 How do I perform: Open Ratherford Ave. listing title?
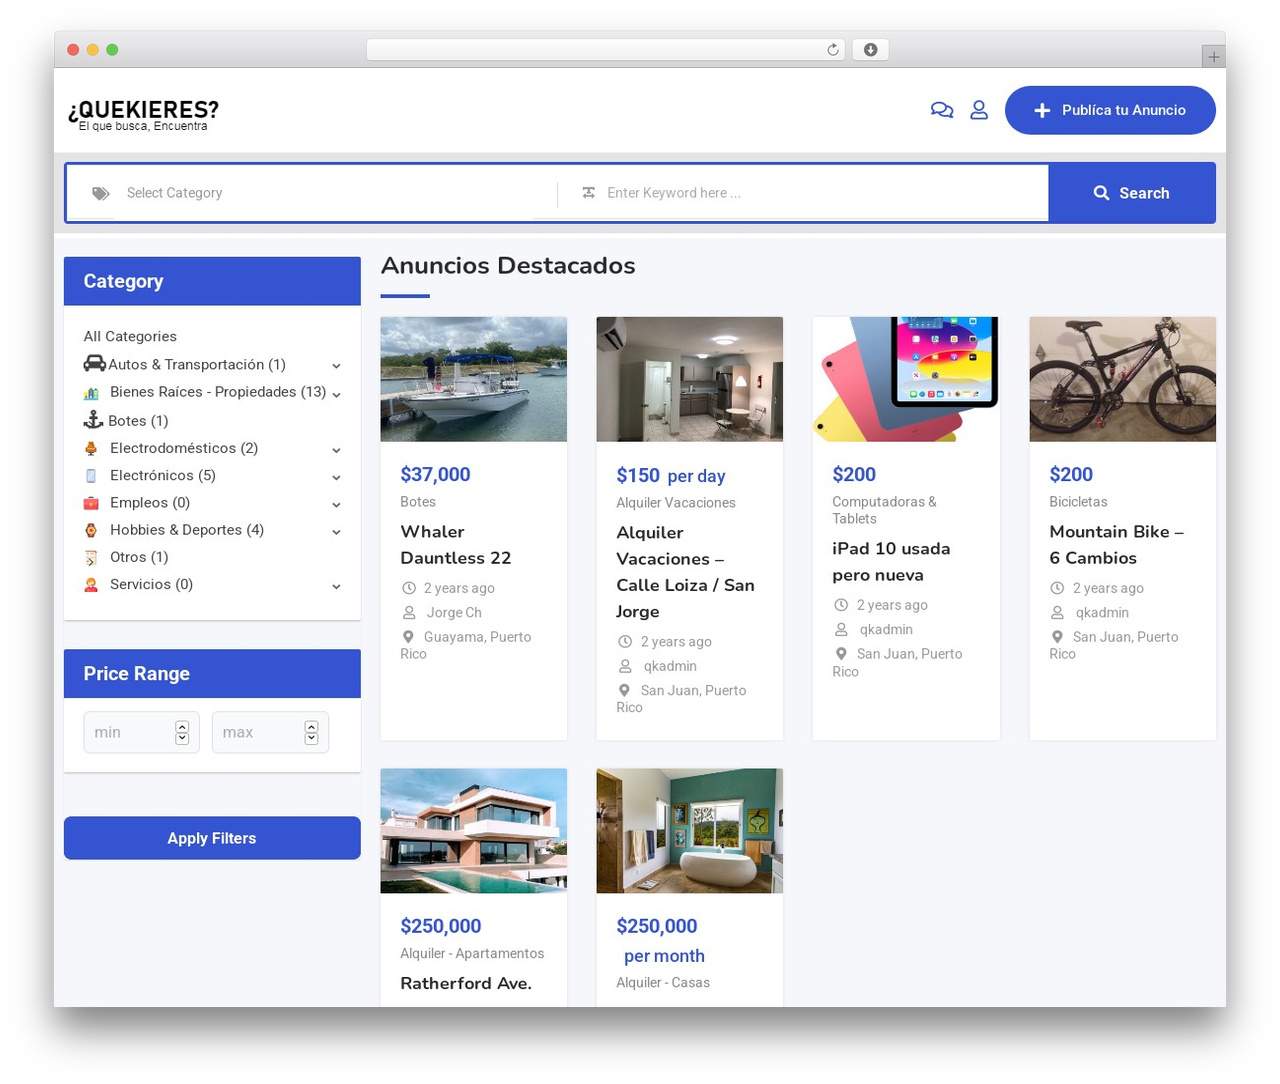click(x=466, y=983)
